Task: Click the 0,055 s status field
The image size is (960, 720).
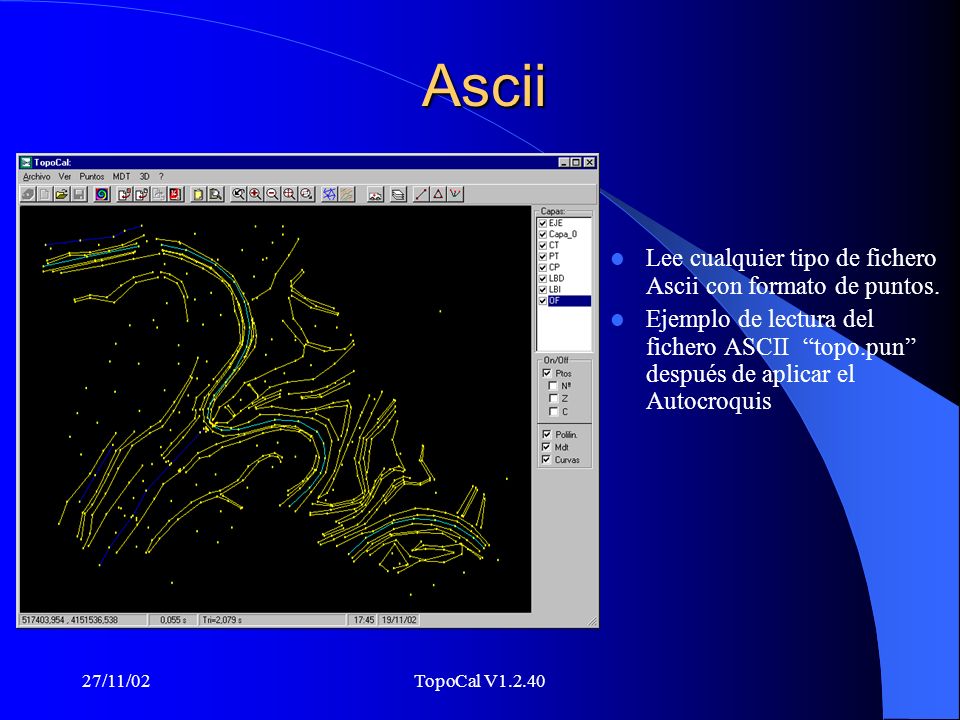Action: (173, 620)
